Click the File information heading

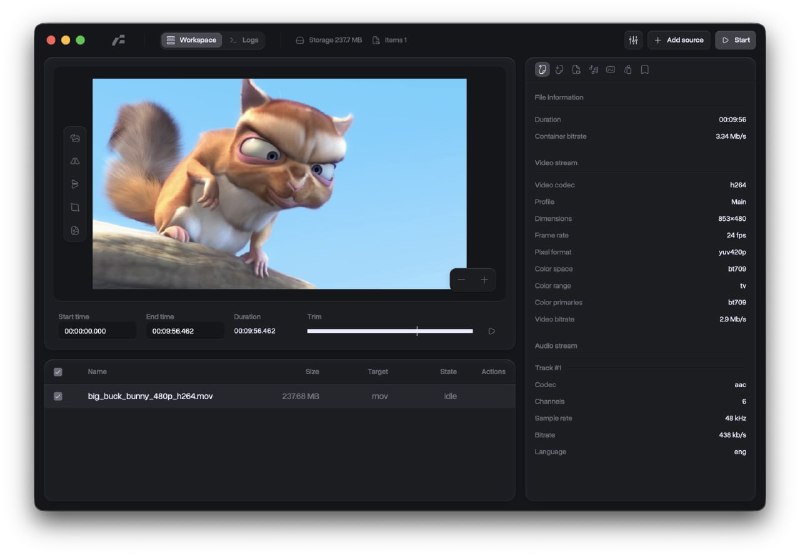559,97
